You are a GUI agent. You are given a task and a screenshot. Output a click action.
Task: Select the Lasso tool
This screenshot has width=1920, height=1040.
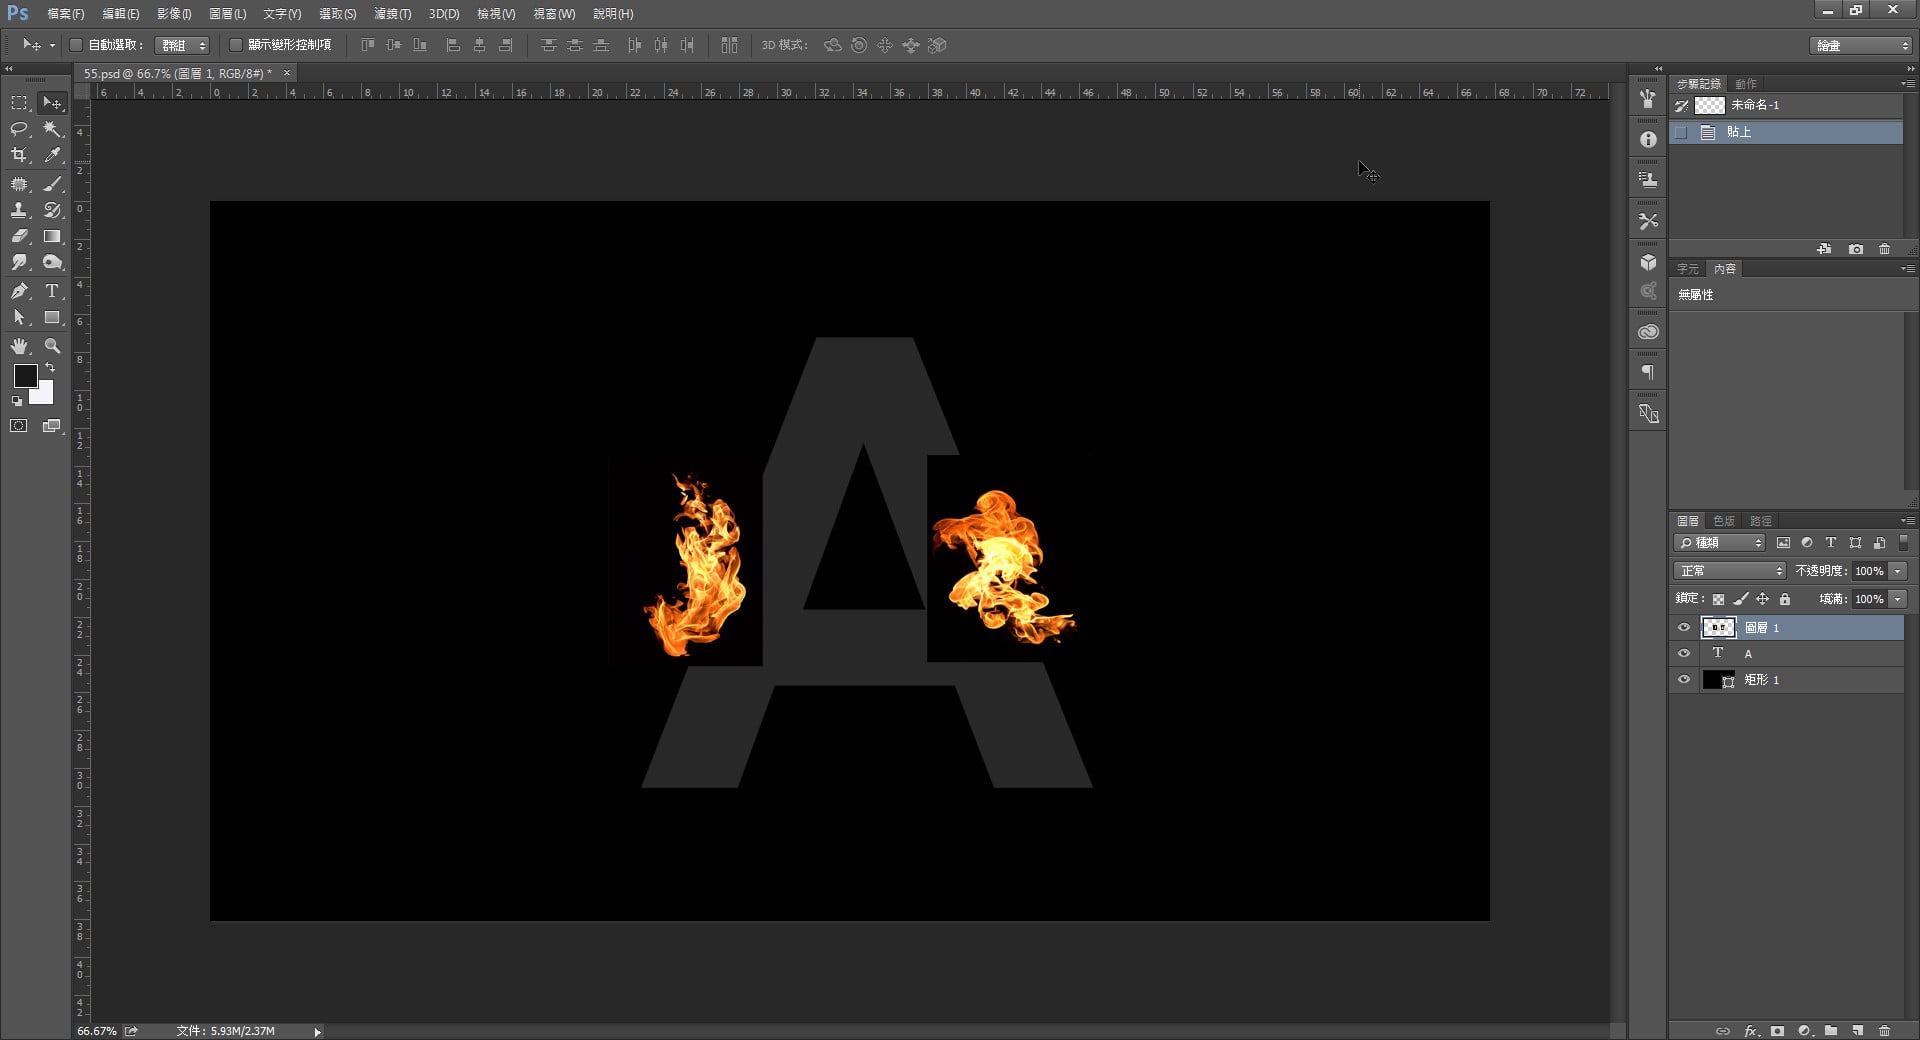(19, 129)
